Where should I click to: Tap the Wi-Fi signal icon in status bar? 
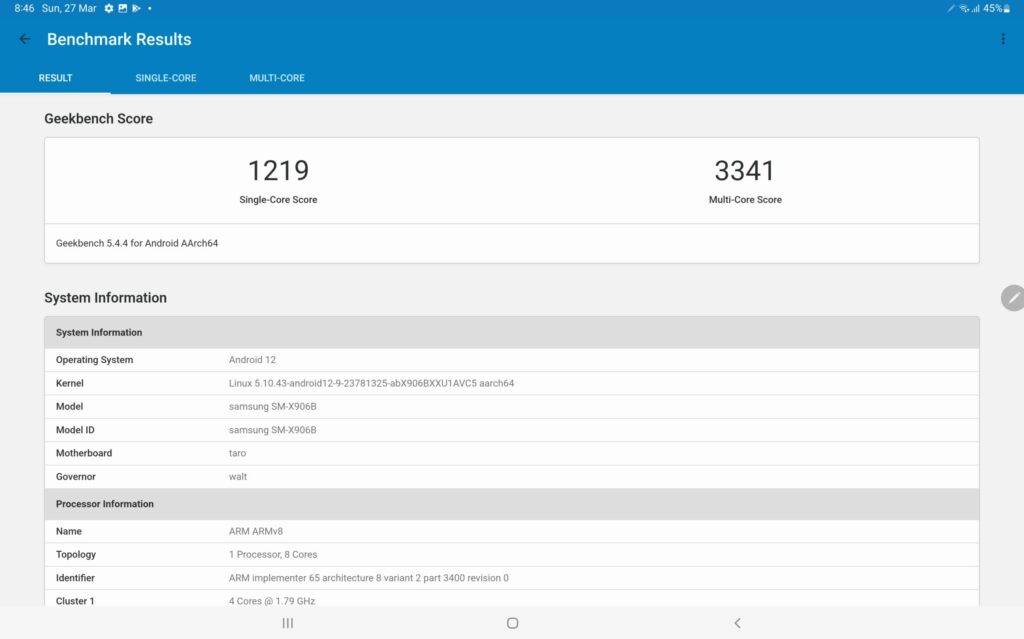tap(963, 8)
